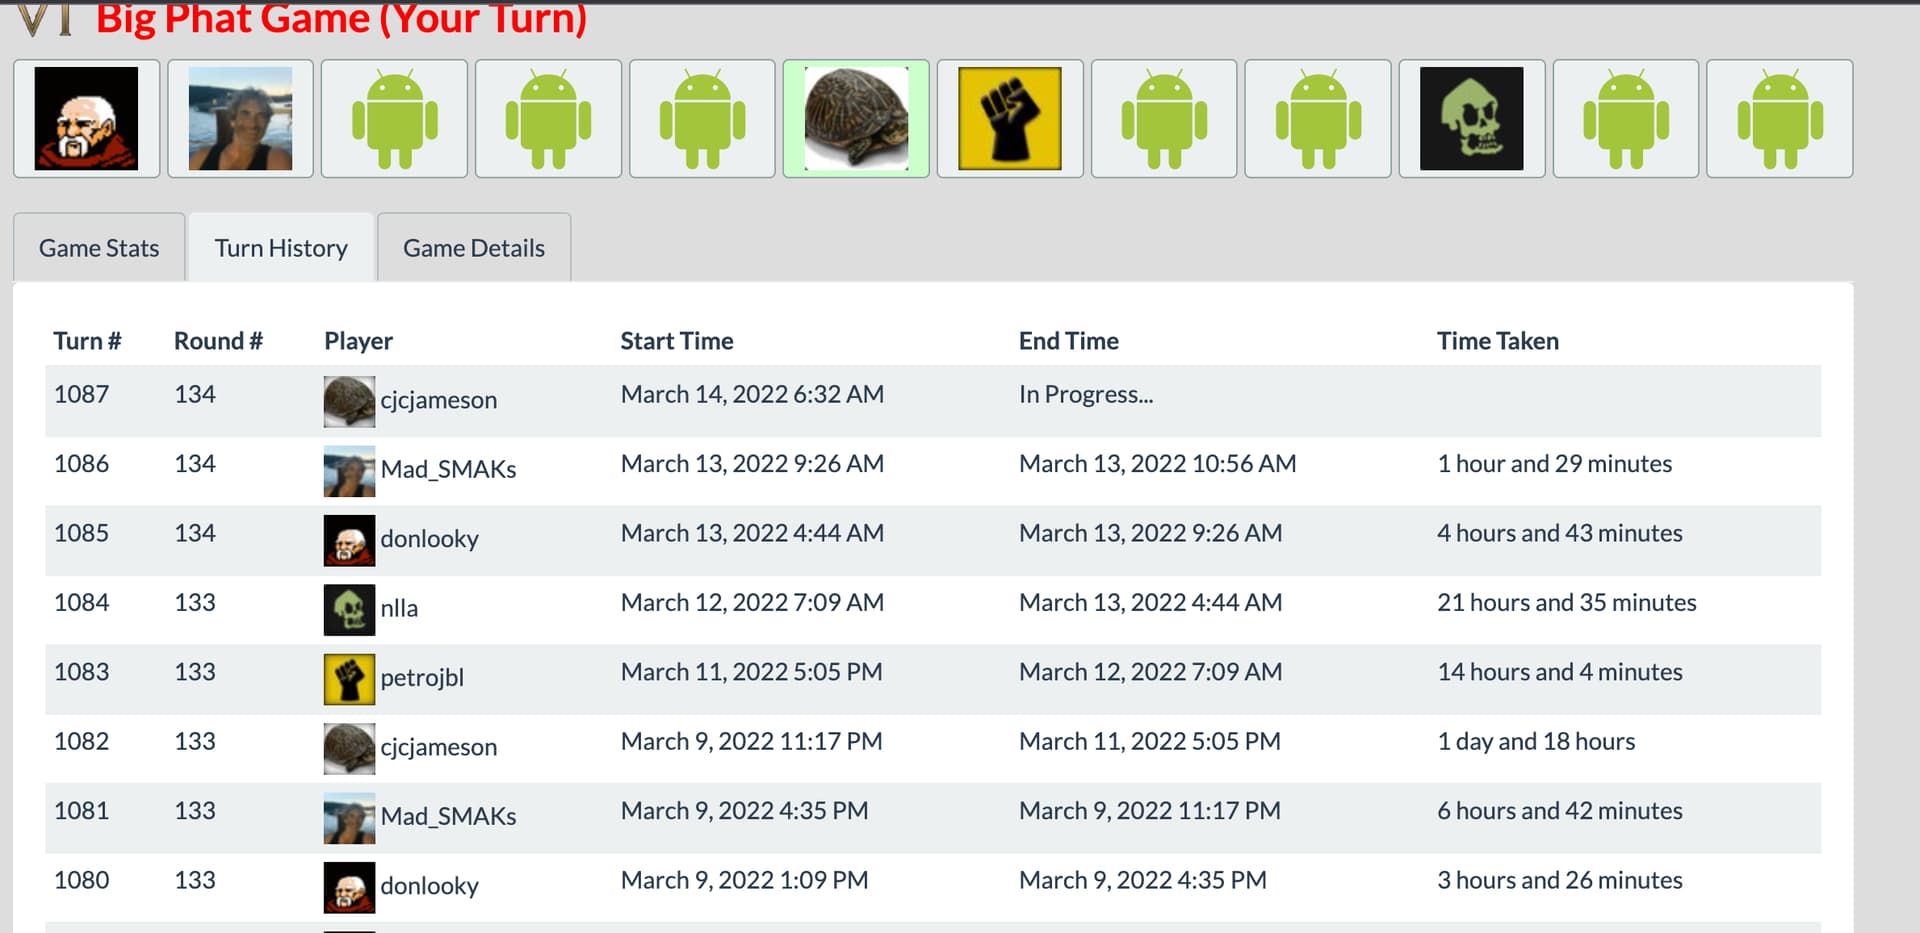Viewport: 1920px width, 933px height.
Task: Click the skull icon beside nlla
Action: point(349,609)
